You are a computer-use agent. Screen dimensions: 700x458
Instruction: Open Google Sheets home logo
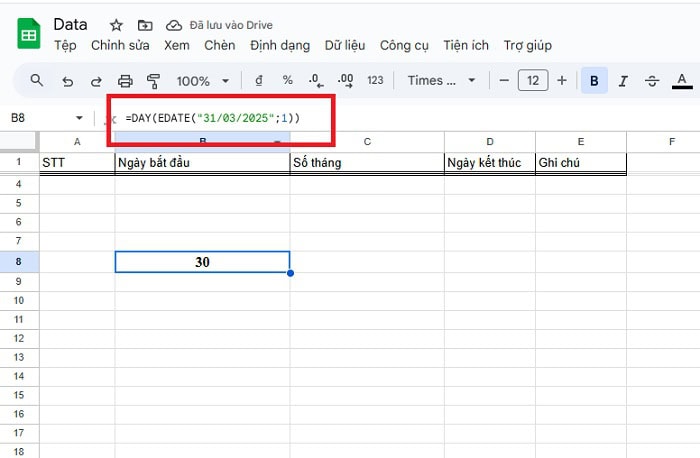coord(28,35)
